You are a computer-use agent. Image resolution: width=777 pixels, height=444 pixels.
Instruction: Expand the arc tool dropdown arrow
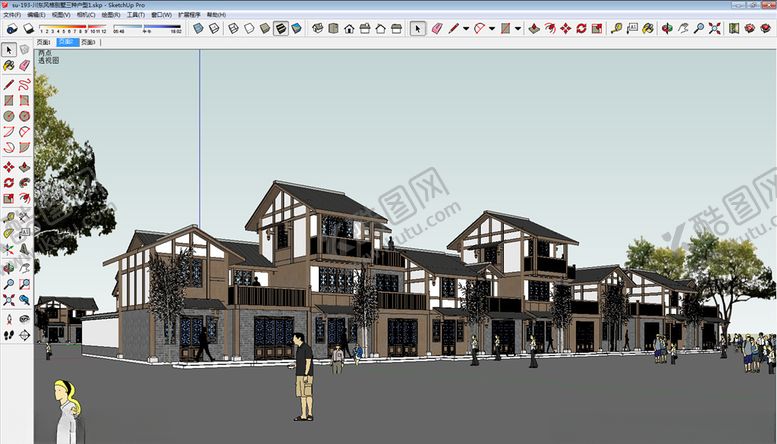[x=491, y=29]
